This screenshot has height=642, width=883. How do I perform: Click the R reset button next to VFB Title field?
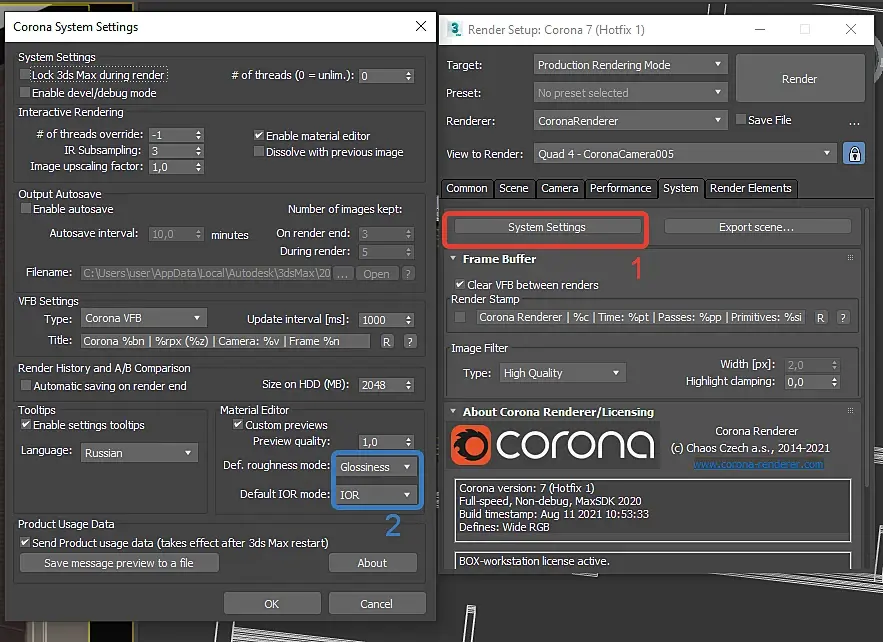pyautogui.click(x=386, y=341)
